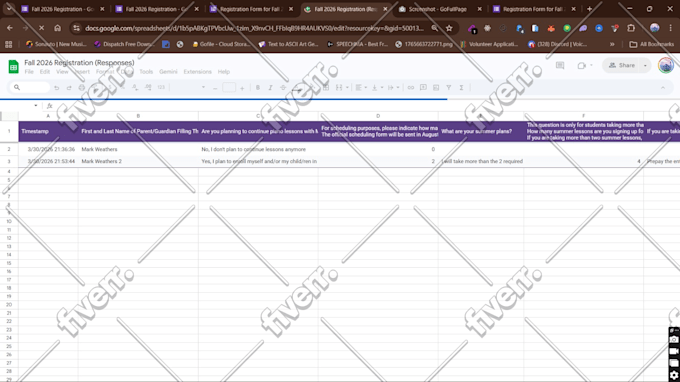The height and width of the screenshot is (382, 680).
Task: Open the View menu
Action: pyautogui.click(x=62, y=72)
